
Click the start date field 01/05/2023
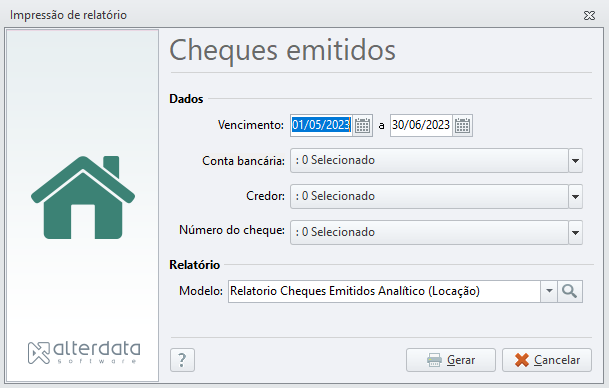point(321,125)
